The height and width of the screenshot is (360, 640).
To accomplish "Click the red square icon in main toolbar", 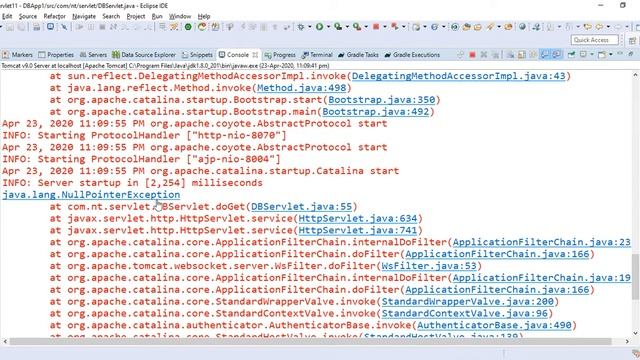I will tap(376, 27).
